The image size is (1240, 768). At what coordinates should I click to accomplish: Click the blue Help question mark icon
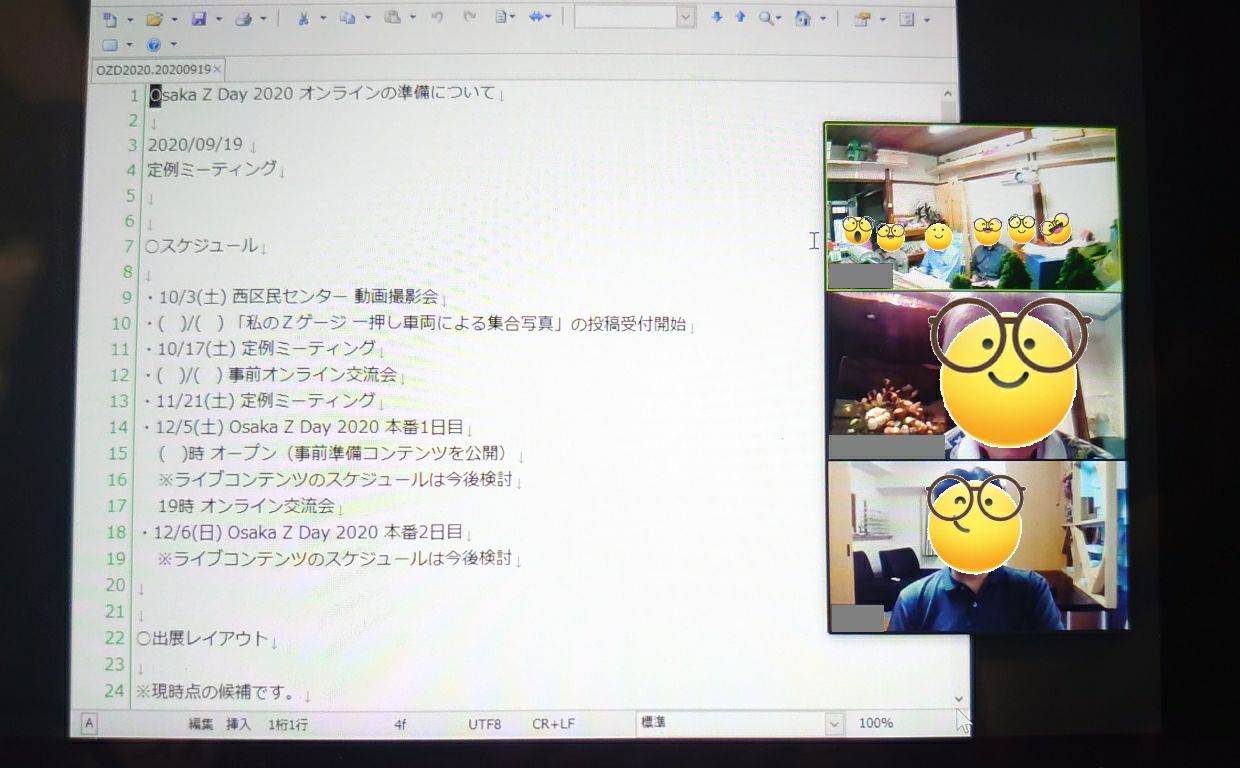(x=153, y=45)
